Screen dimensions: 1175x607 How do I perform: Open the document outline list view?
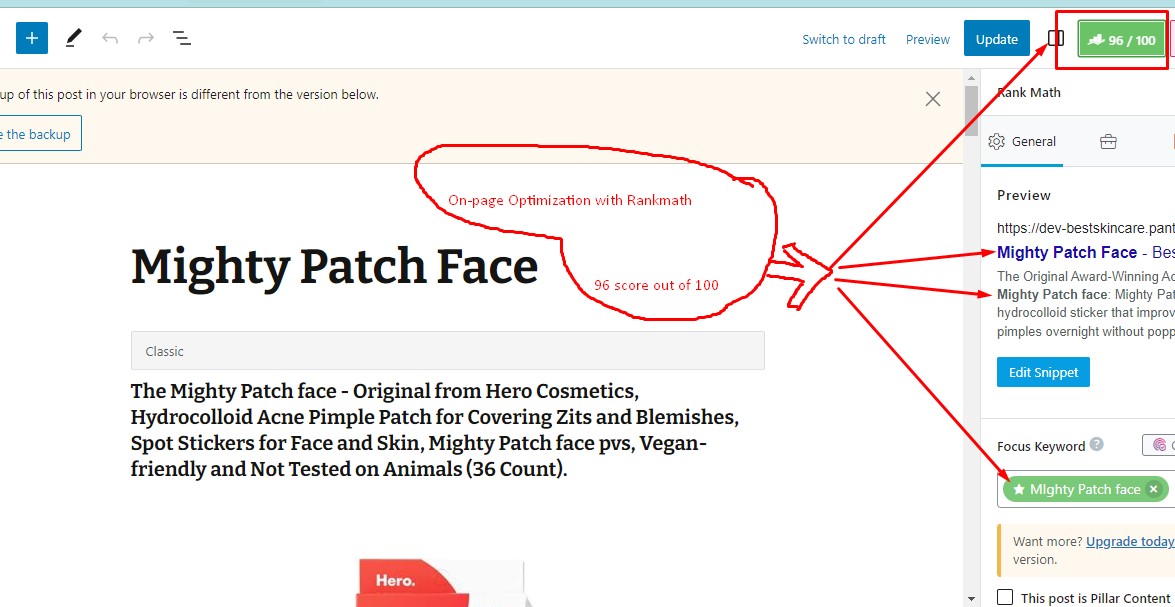pyautogui.click(x=181, y=38)
